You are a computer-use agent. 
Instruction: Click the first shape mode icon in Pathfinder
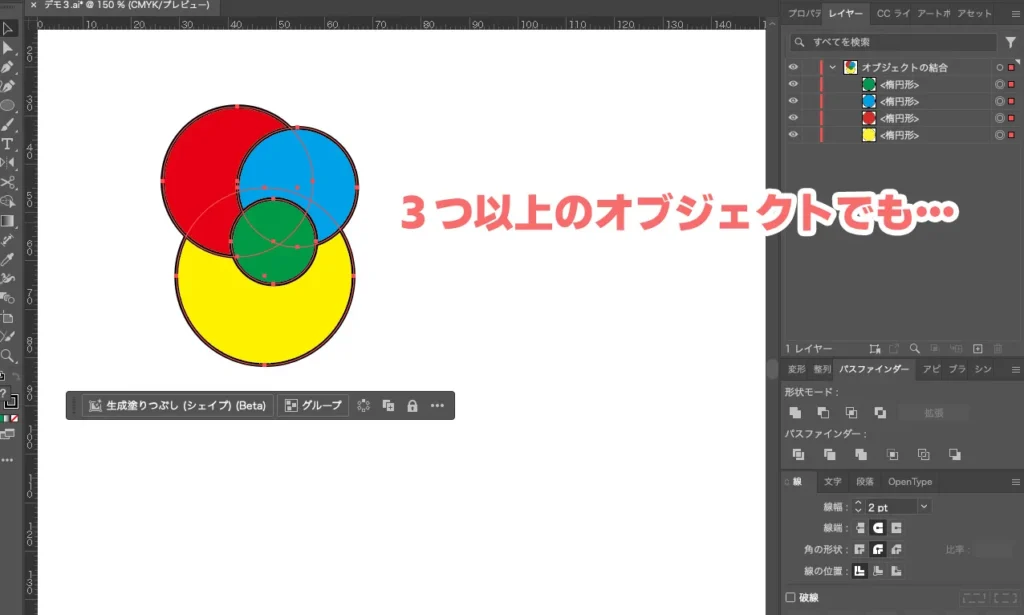pyautogui.click(x=795, y=412)
